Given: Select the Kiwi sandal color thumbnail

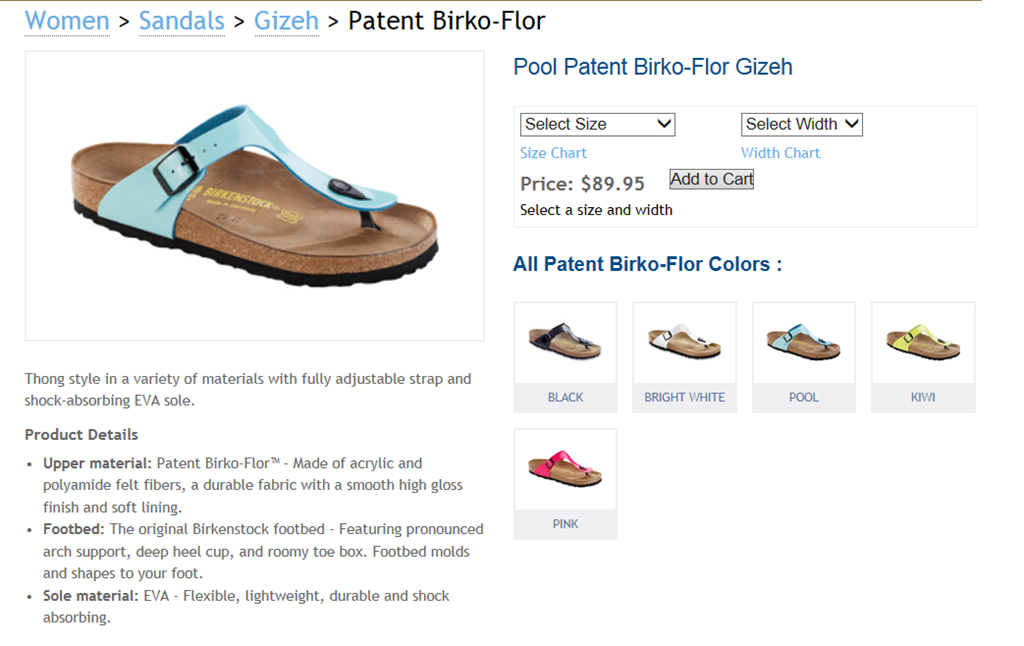Looking at the screenshot, I should point(922,343).
